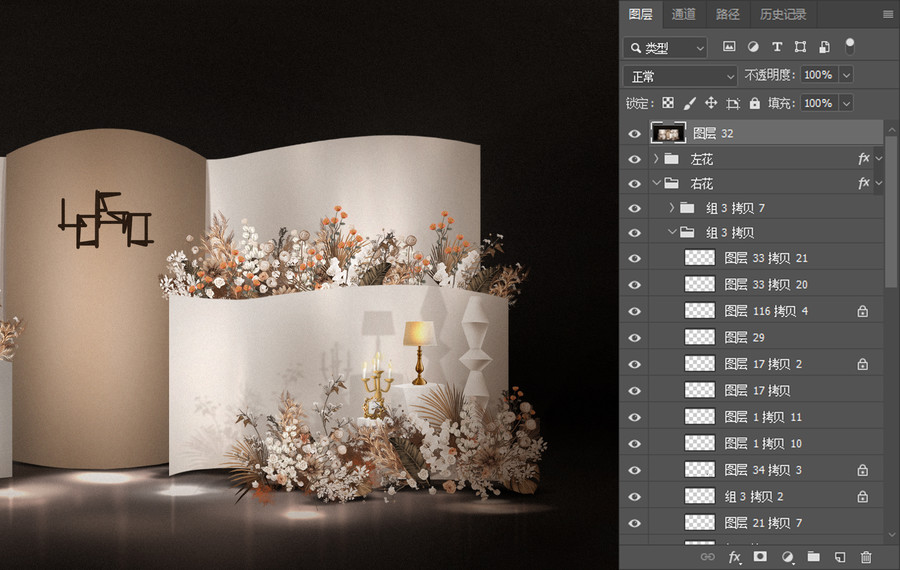
Task: Click lock icon on 图层 116 拷贝 4
Action: pyautogui.click(x=862, y=311)
